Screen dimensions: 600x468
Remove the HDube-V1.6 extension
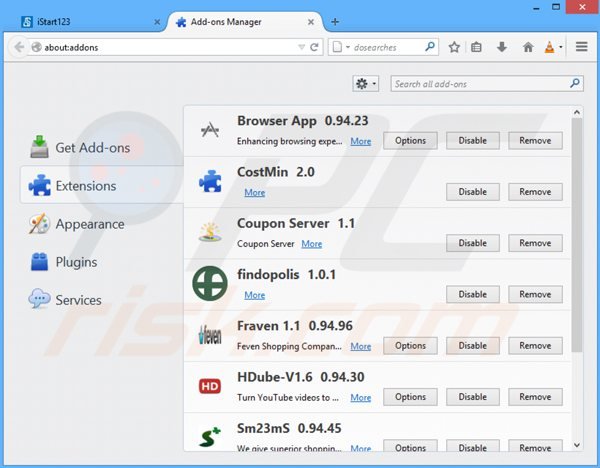point(535,397)
